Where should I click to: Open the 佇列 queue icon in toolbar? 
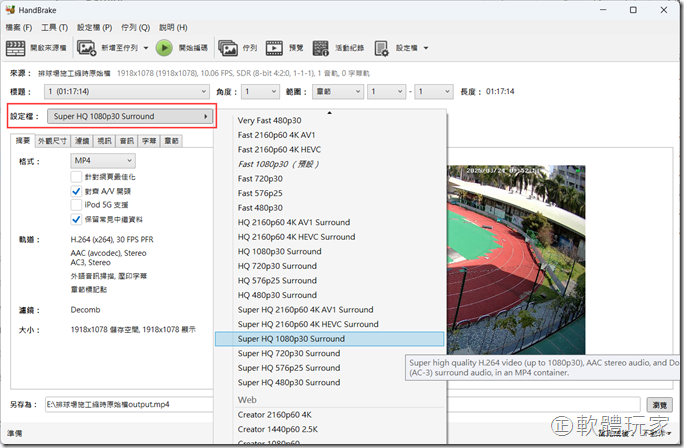tap(228, 48)
